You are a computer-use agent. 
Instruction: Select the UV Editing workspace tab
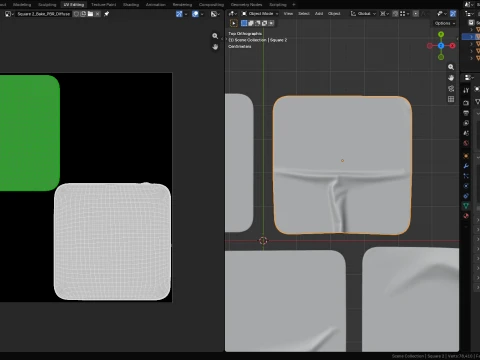(x=74, y=5)
